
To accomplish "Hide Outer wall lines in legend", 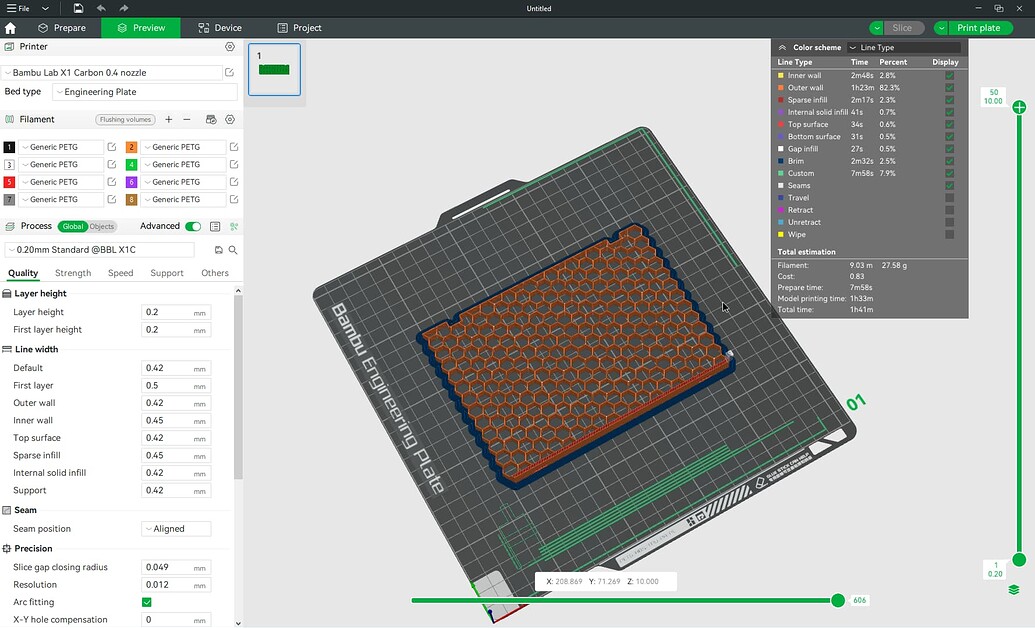I will coord(949,87).
